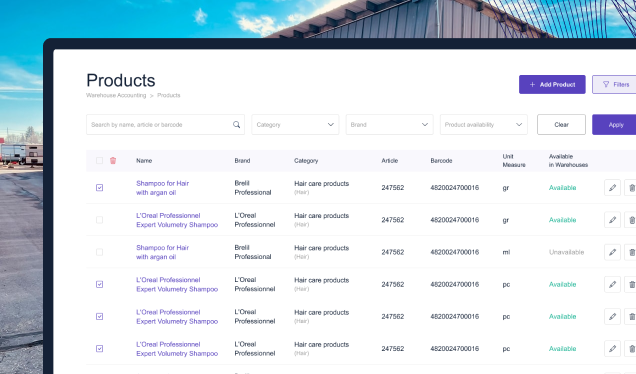Expand the Product availability dropdown
This screenshot has height=374, width=636.
tap(483, 125)
